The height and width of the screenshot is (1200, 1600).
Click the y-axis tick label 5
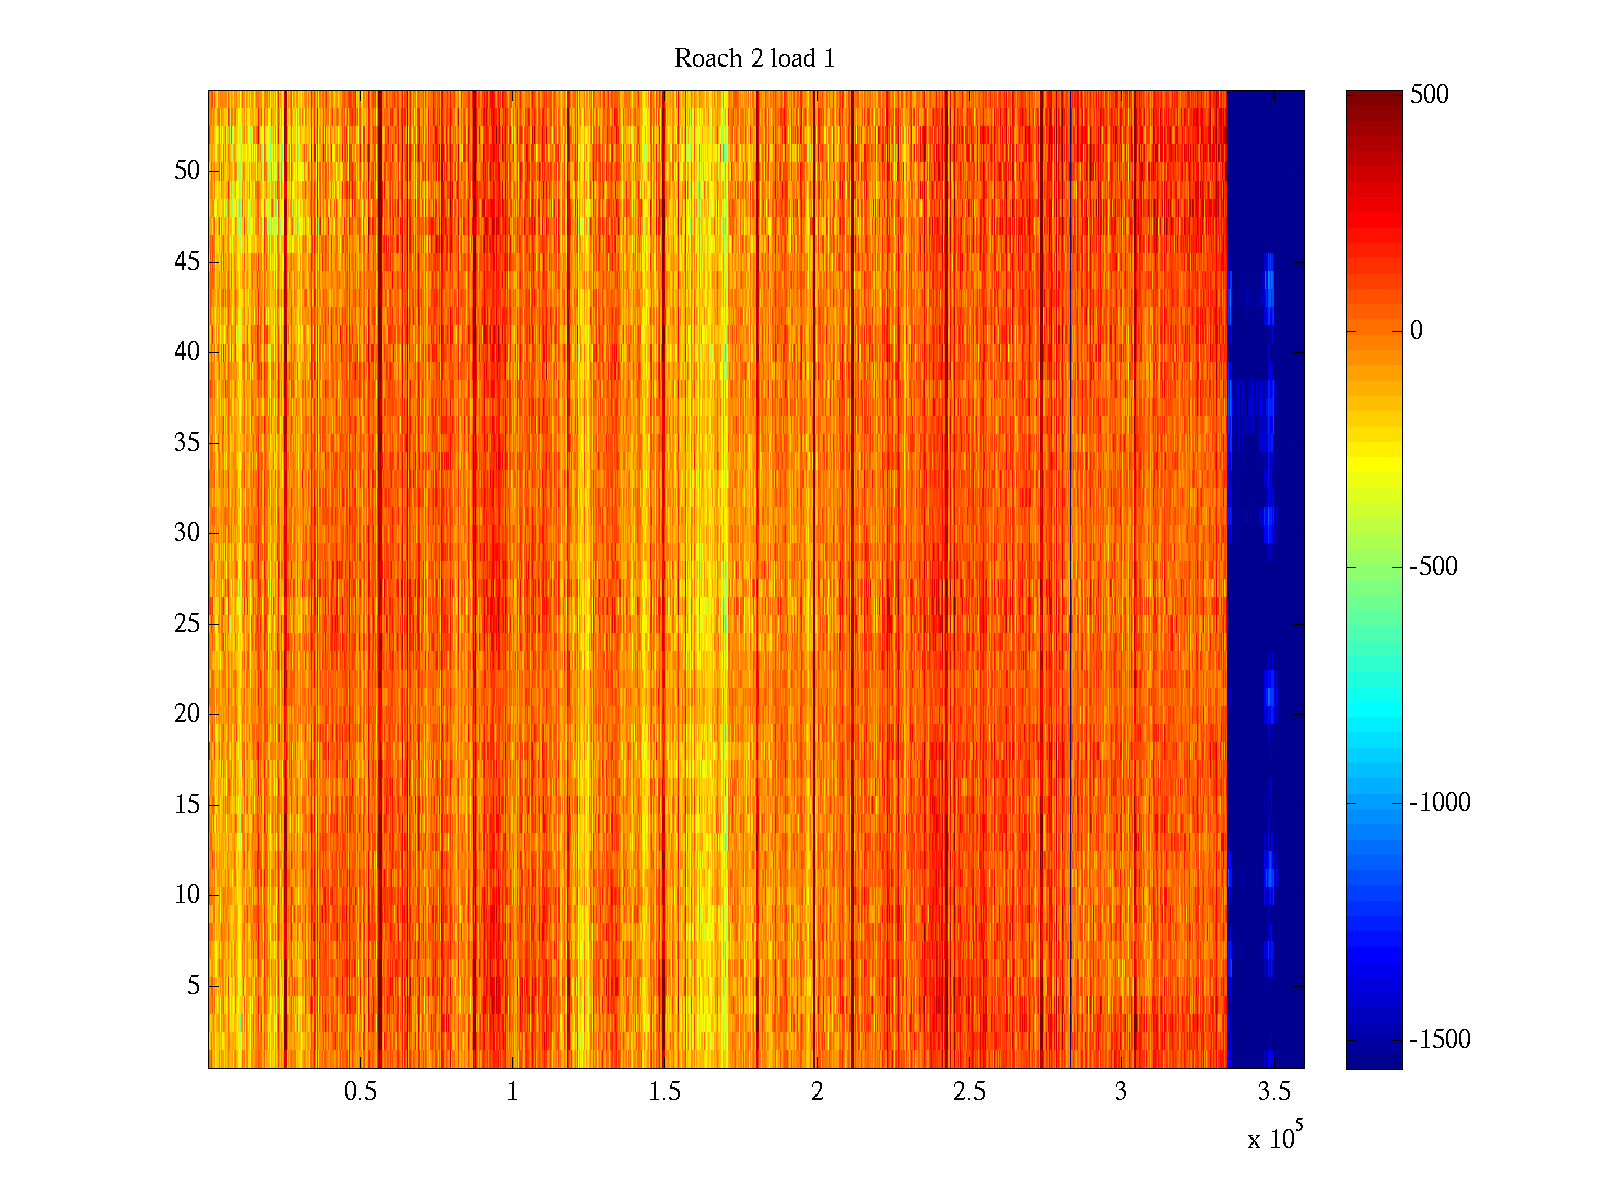[x=193, y=986]
